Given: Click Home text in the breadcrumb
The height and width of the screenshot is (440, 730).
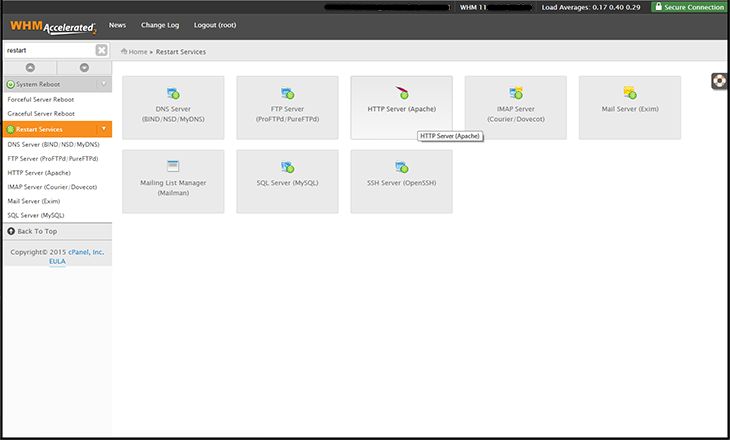Looking at the screenshot, I should tap(138, 52).
